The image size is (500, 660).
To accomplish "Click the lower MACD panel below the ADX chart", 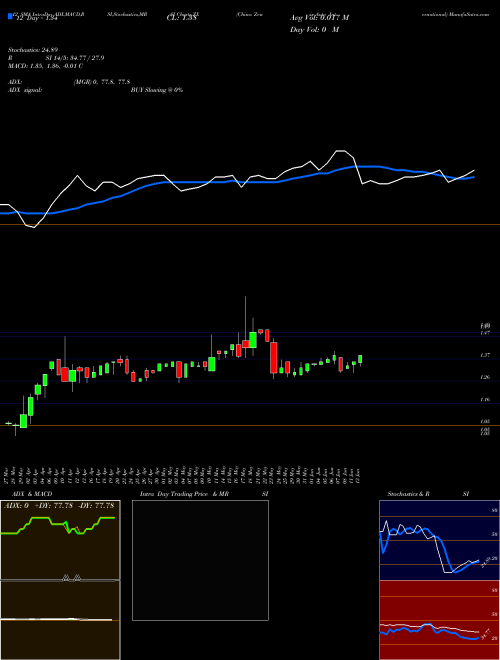I will click(x=60, y=620).
